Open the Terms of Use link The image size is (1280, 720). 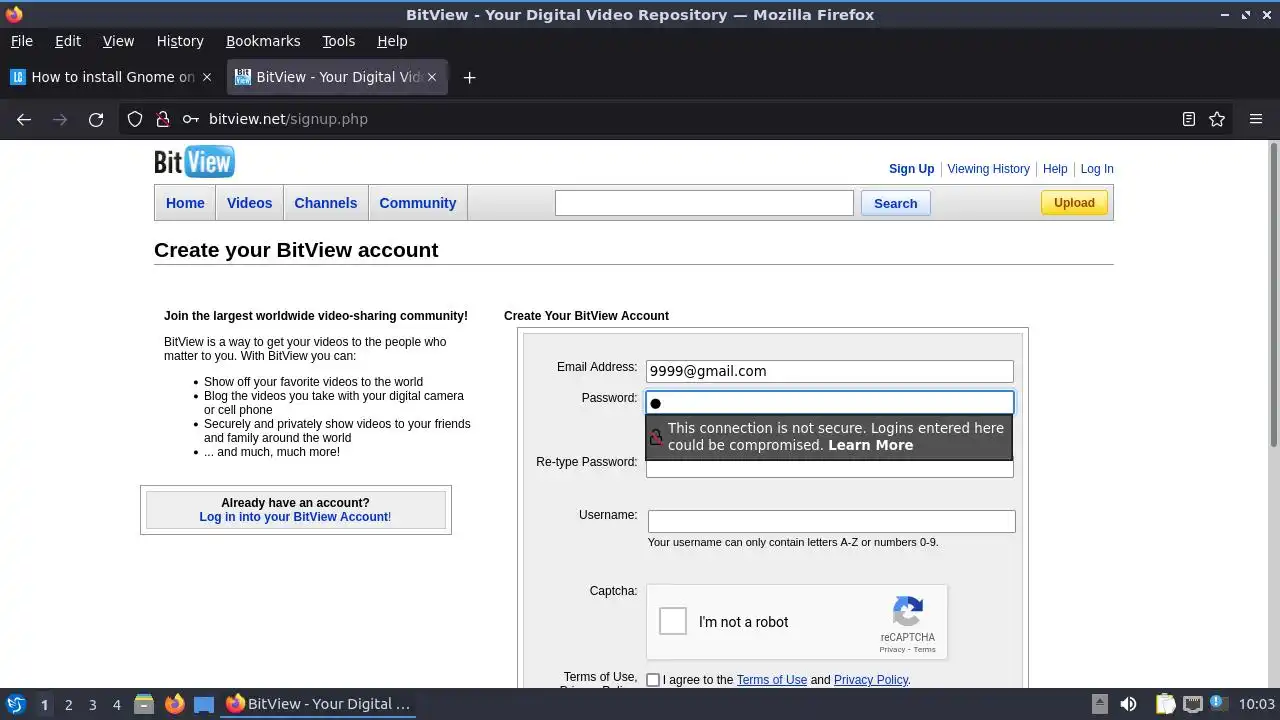(x=771, y=680)
